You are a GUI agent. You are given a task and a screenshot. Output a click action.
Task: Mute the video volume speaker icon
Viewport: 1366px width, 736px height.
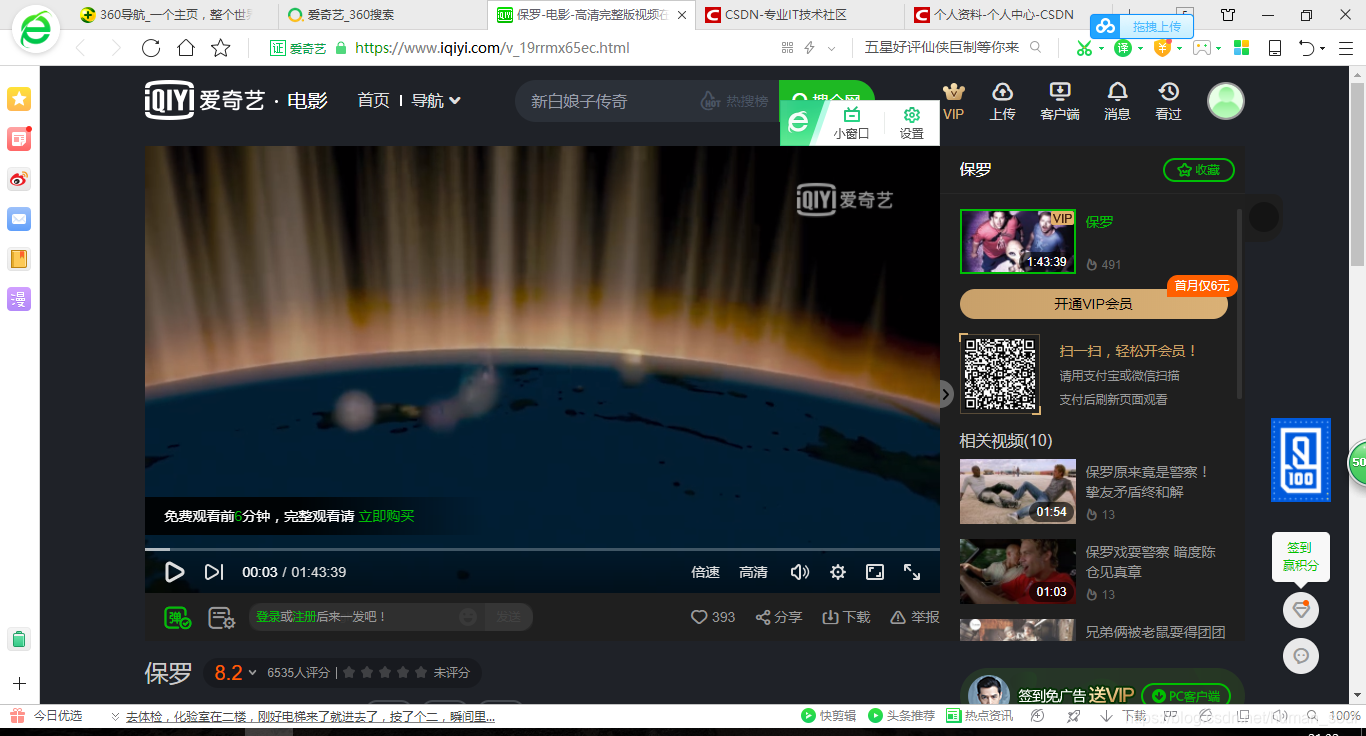(800, 572)
